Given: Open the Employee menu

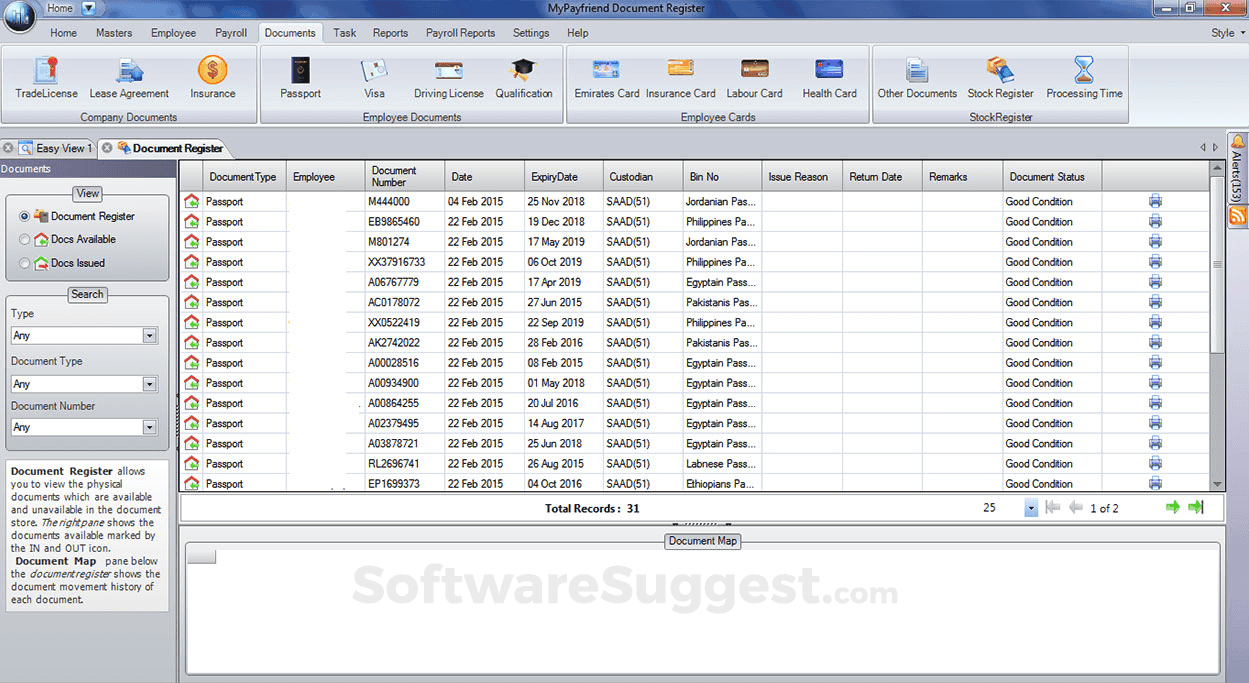Looking at the screenshot, I should (x=174, y=33).
